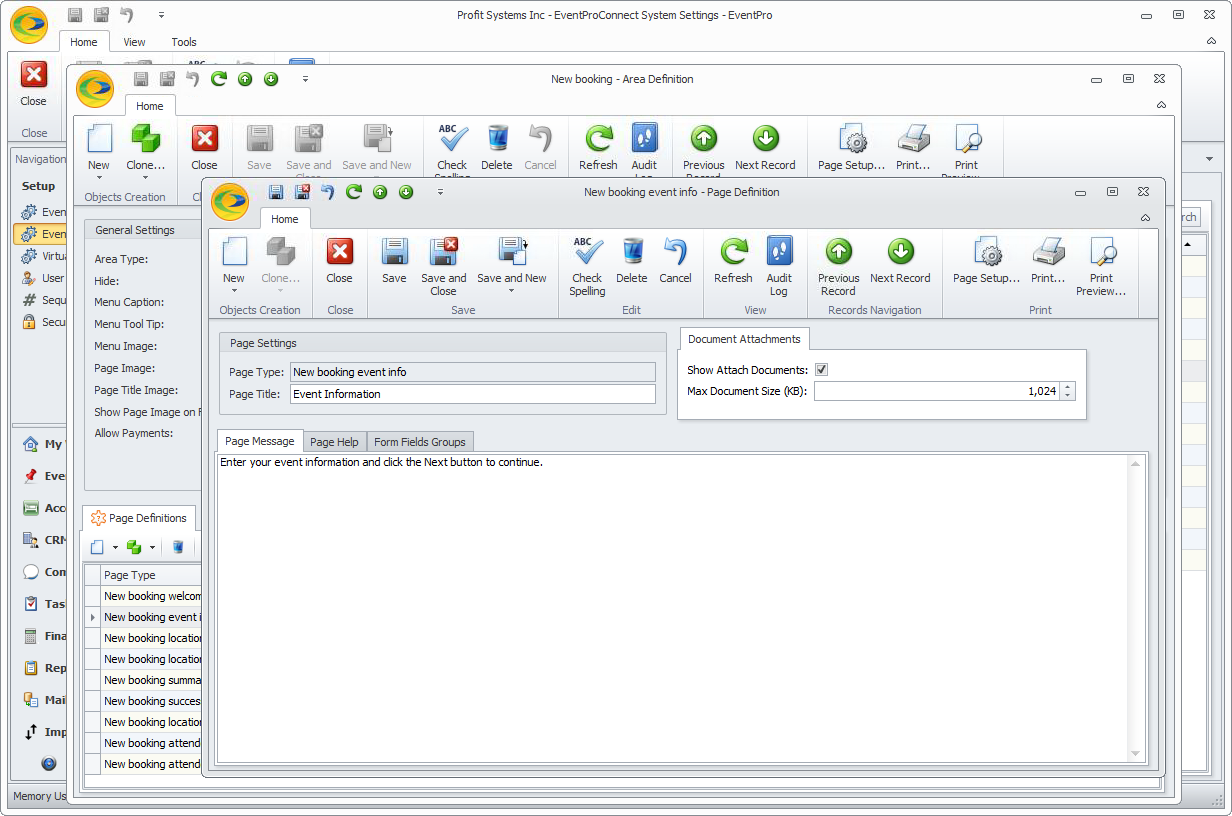The width and height of the screenshot is (1232, 816).
Task: Open Page Setup in the Page Definition ribbon
Action: point(986,261)
